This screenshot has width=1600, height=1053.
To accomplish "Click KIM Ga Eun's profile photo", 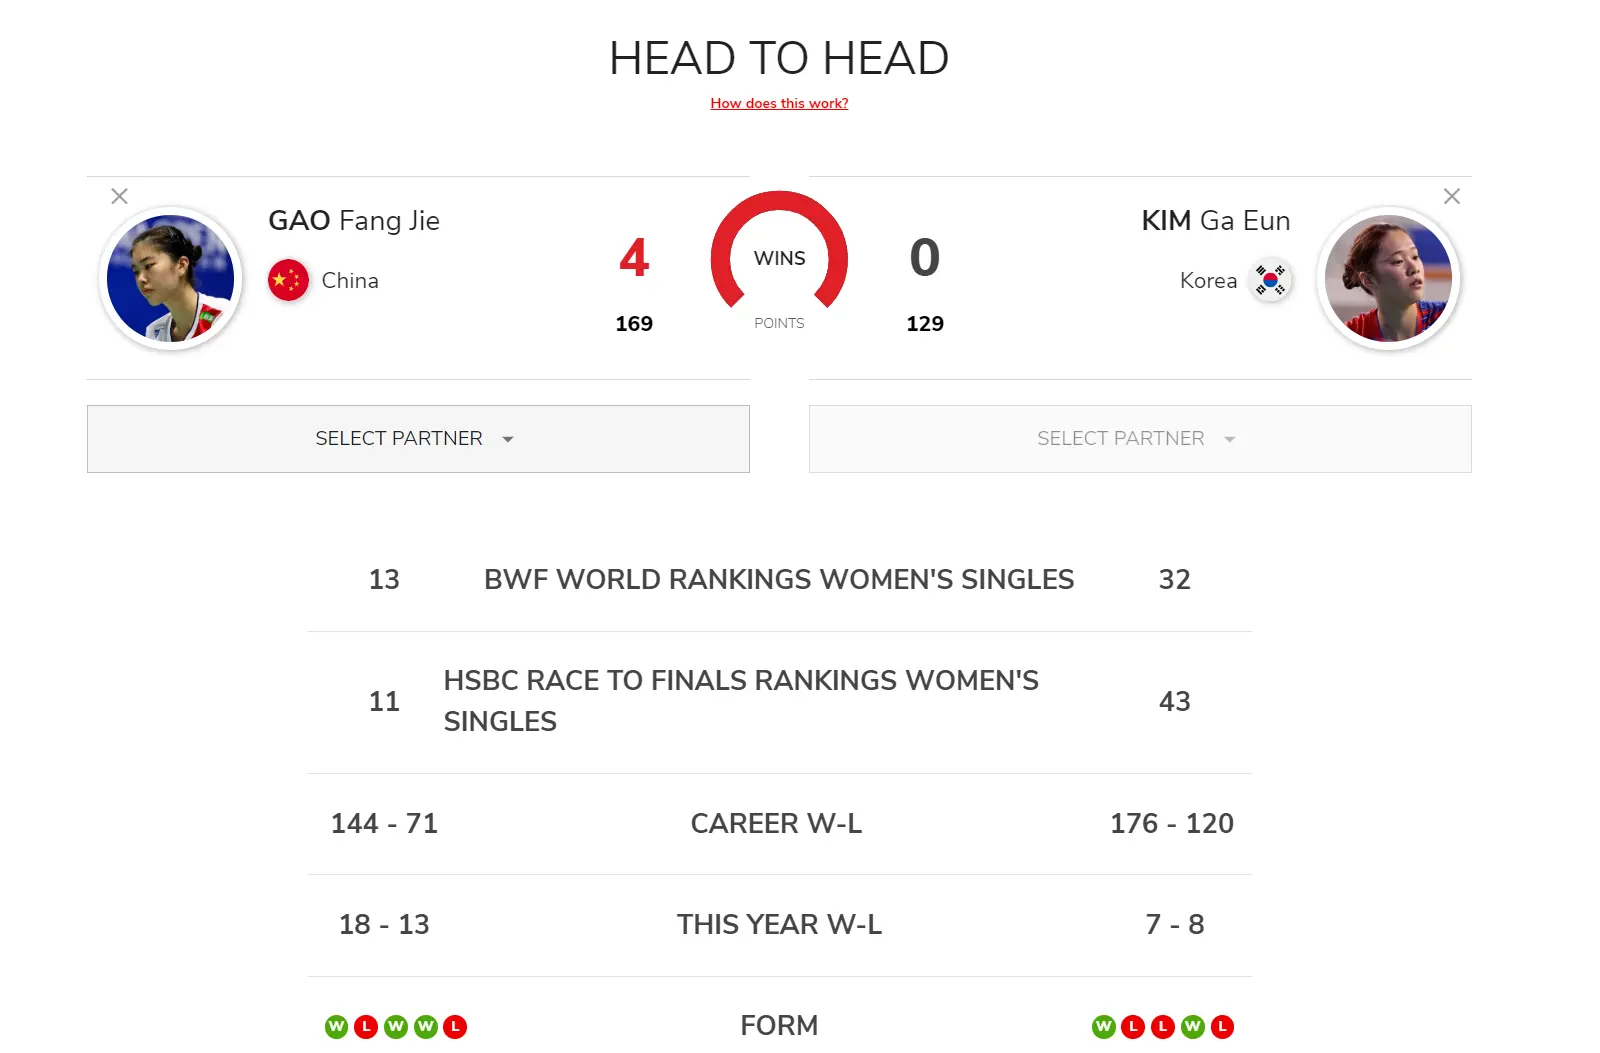I will [x=1388, y=278].
